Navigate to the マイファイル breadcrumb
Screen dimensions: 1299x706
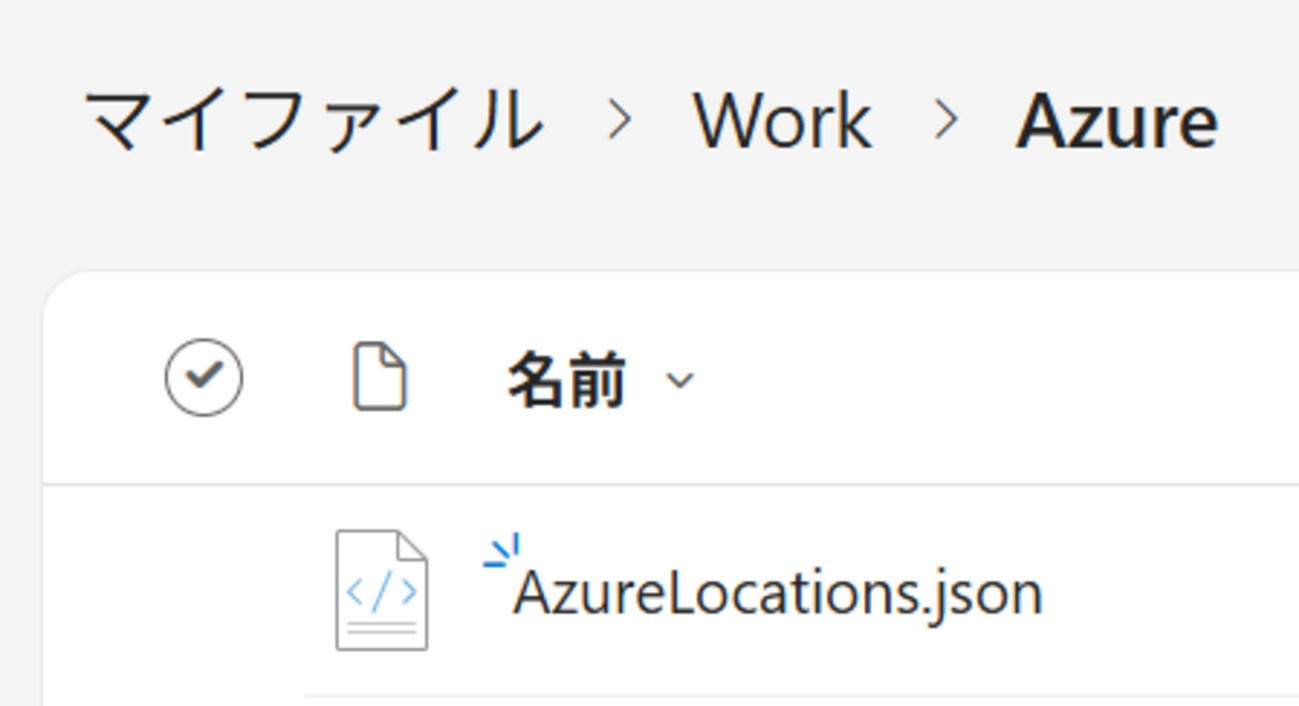coord(313,120)
